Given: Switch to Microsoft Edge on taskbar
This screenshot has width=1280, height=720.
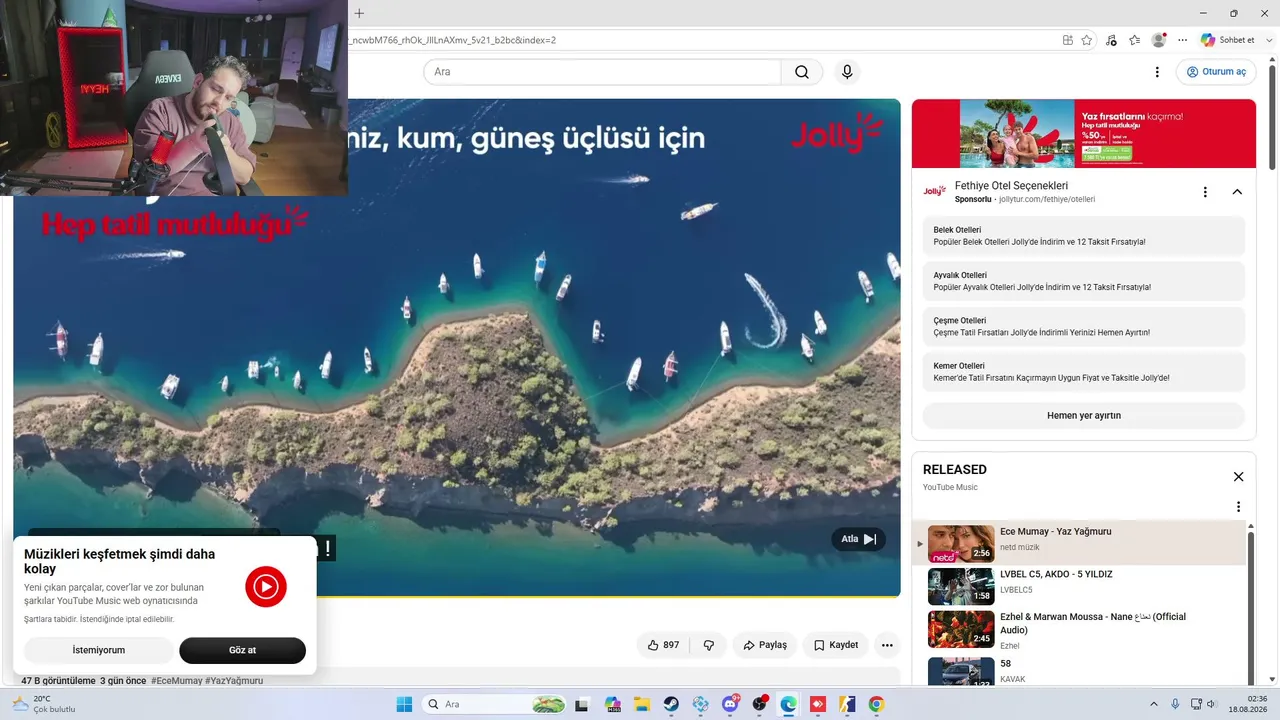Looking at the screenshot, I should pyautogui.click(x=788, y=704).
